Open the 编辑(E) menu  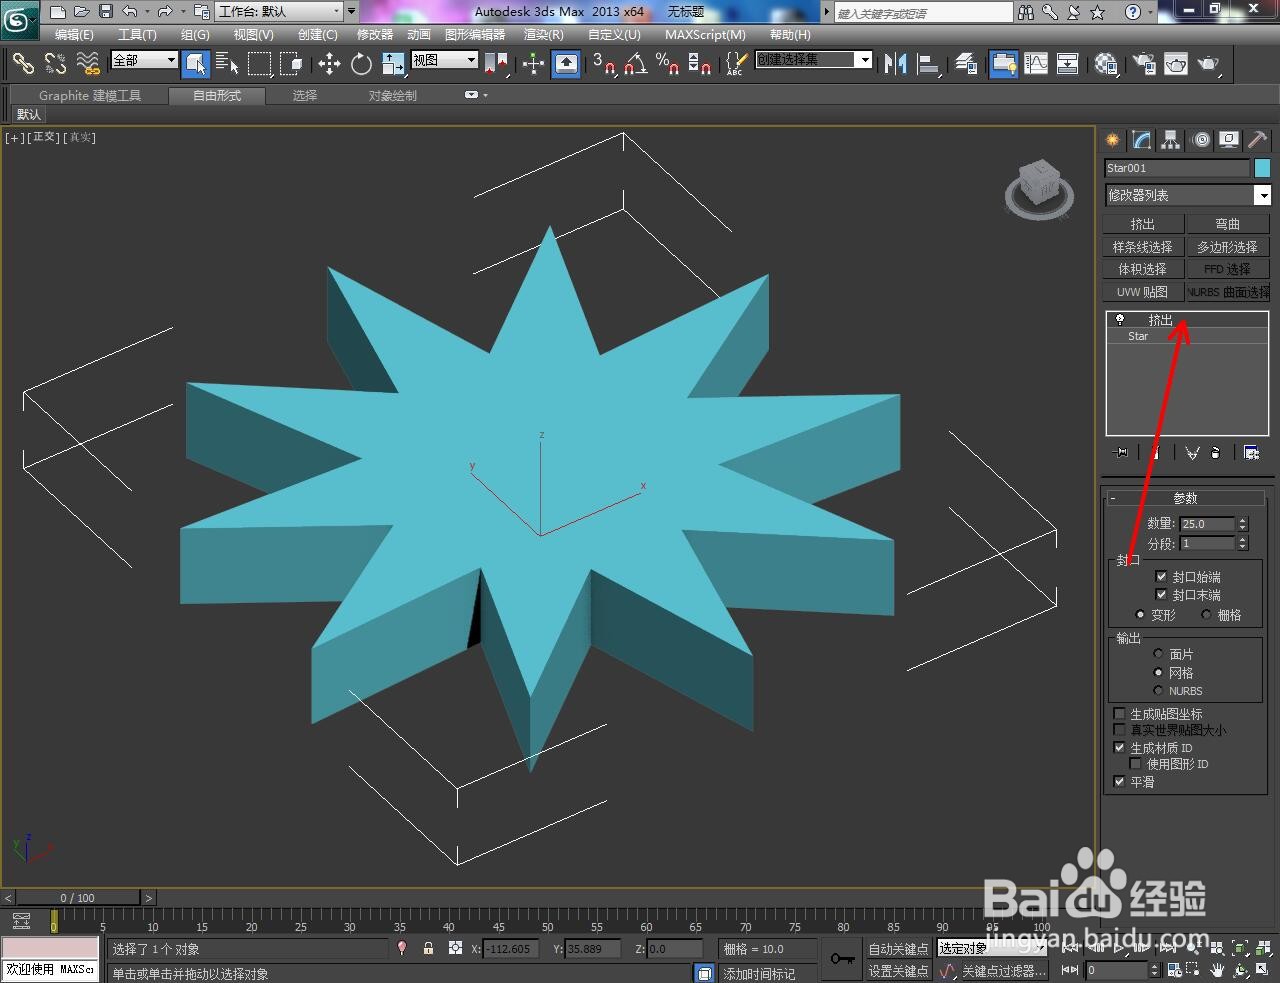pyautogui.click(x=74, y=34)
